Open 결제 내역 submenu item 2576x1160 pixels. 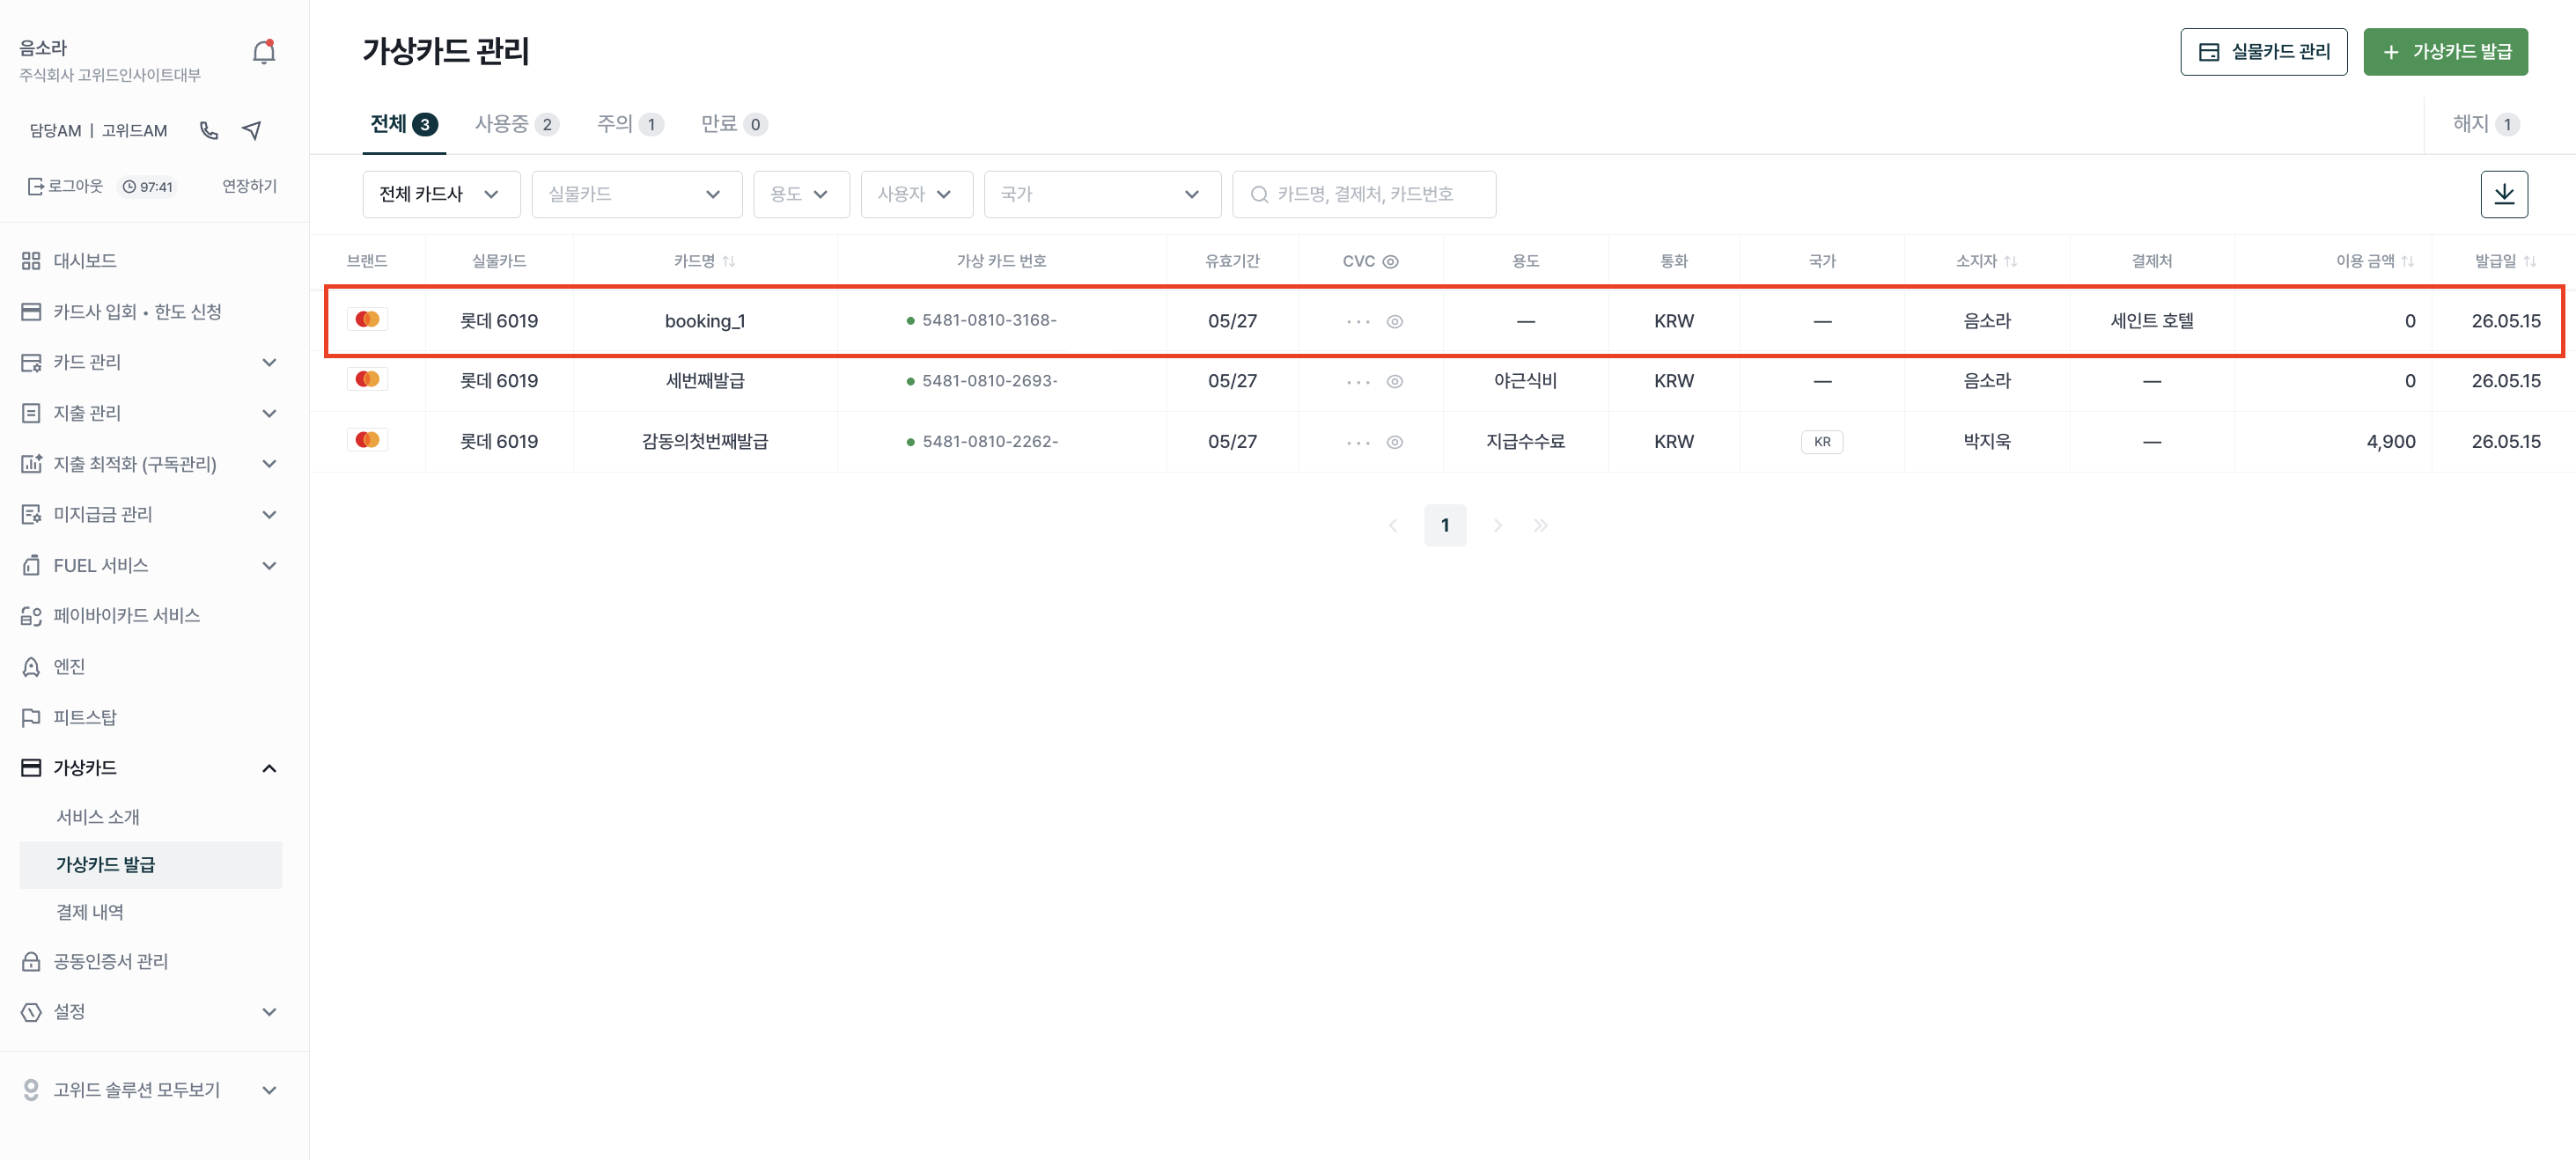click(90, 912)
